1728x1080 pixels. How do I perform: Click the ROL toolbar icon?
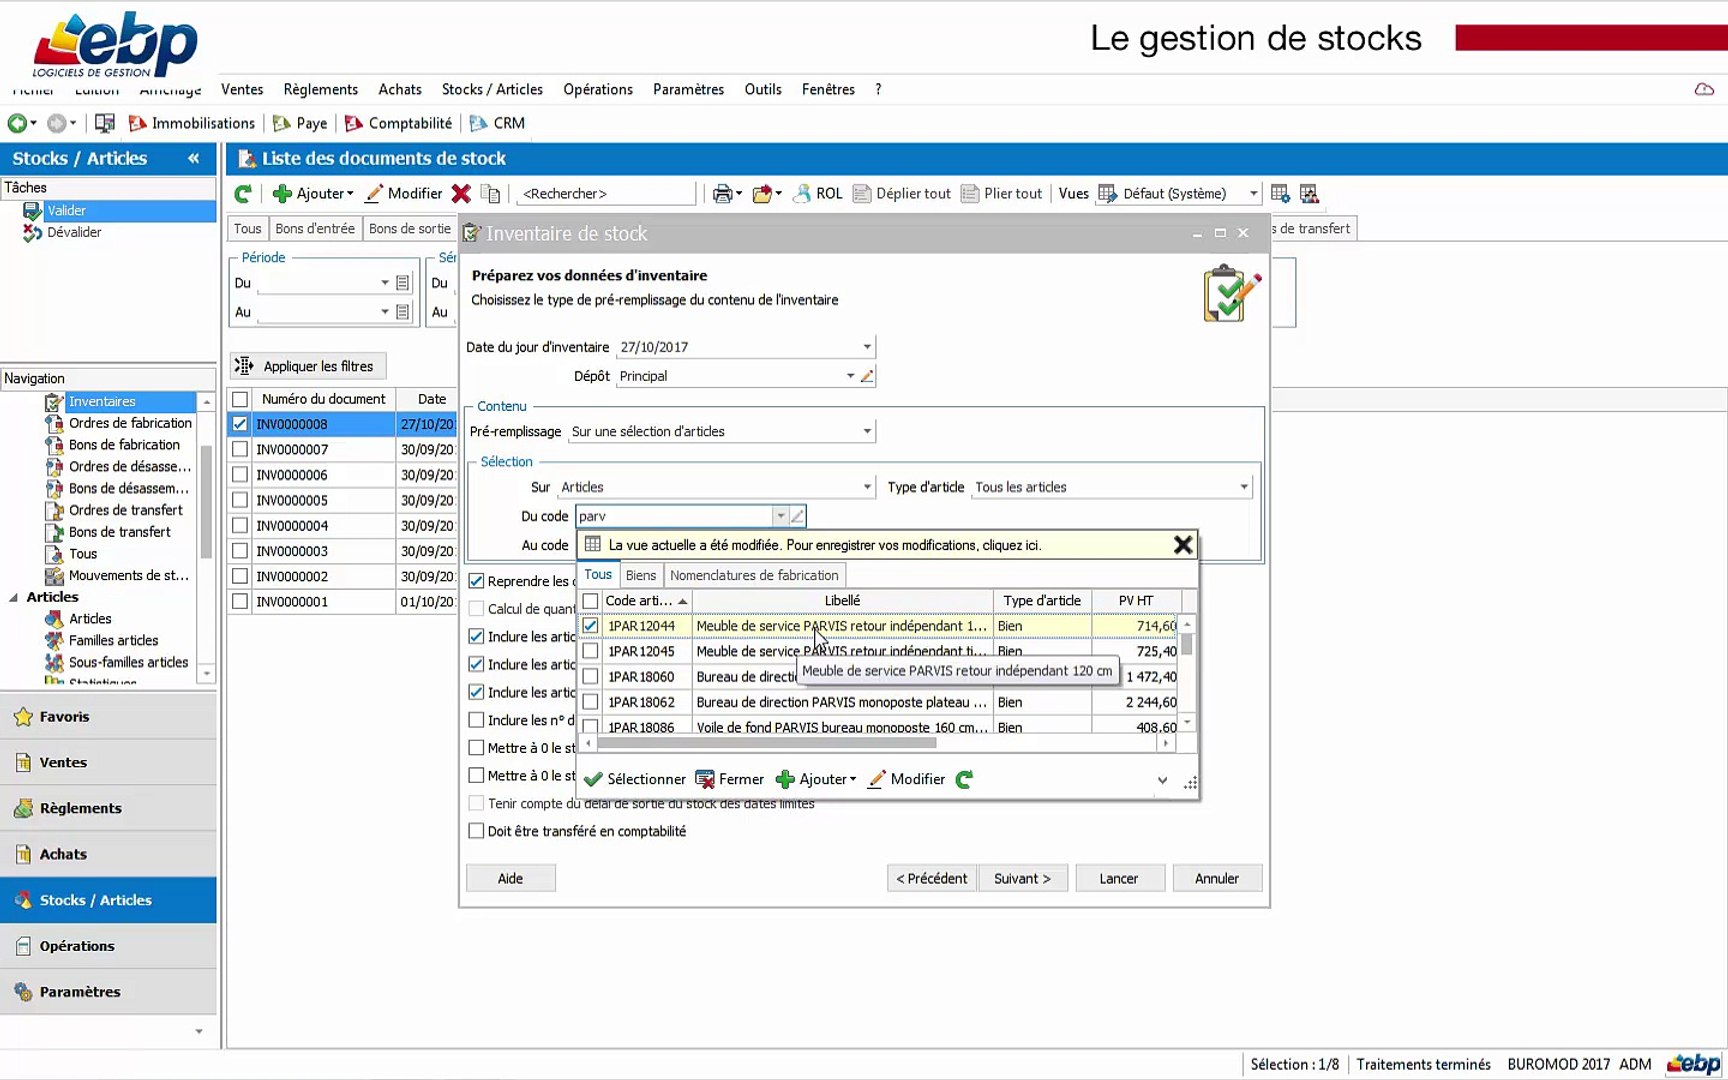click(x=818, y=193)
